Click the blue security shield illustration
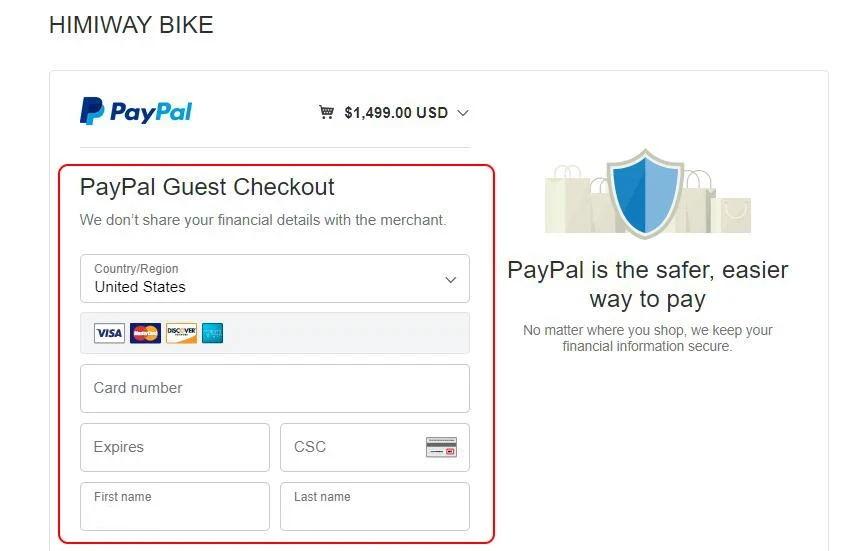Viewport: 868px width, 551px height. coord(646,193)
